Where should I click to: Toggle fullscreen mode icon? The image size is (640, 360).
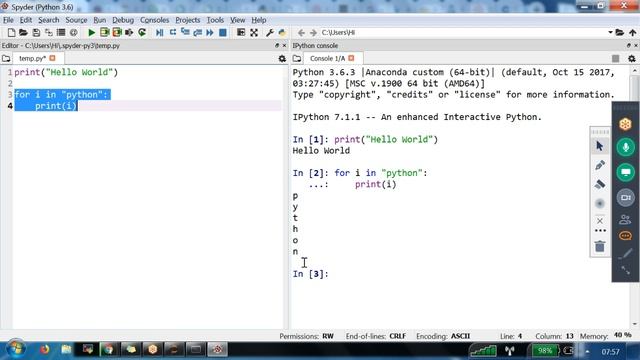254,33
